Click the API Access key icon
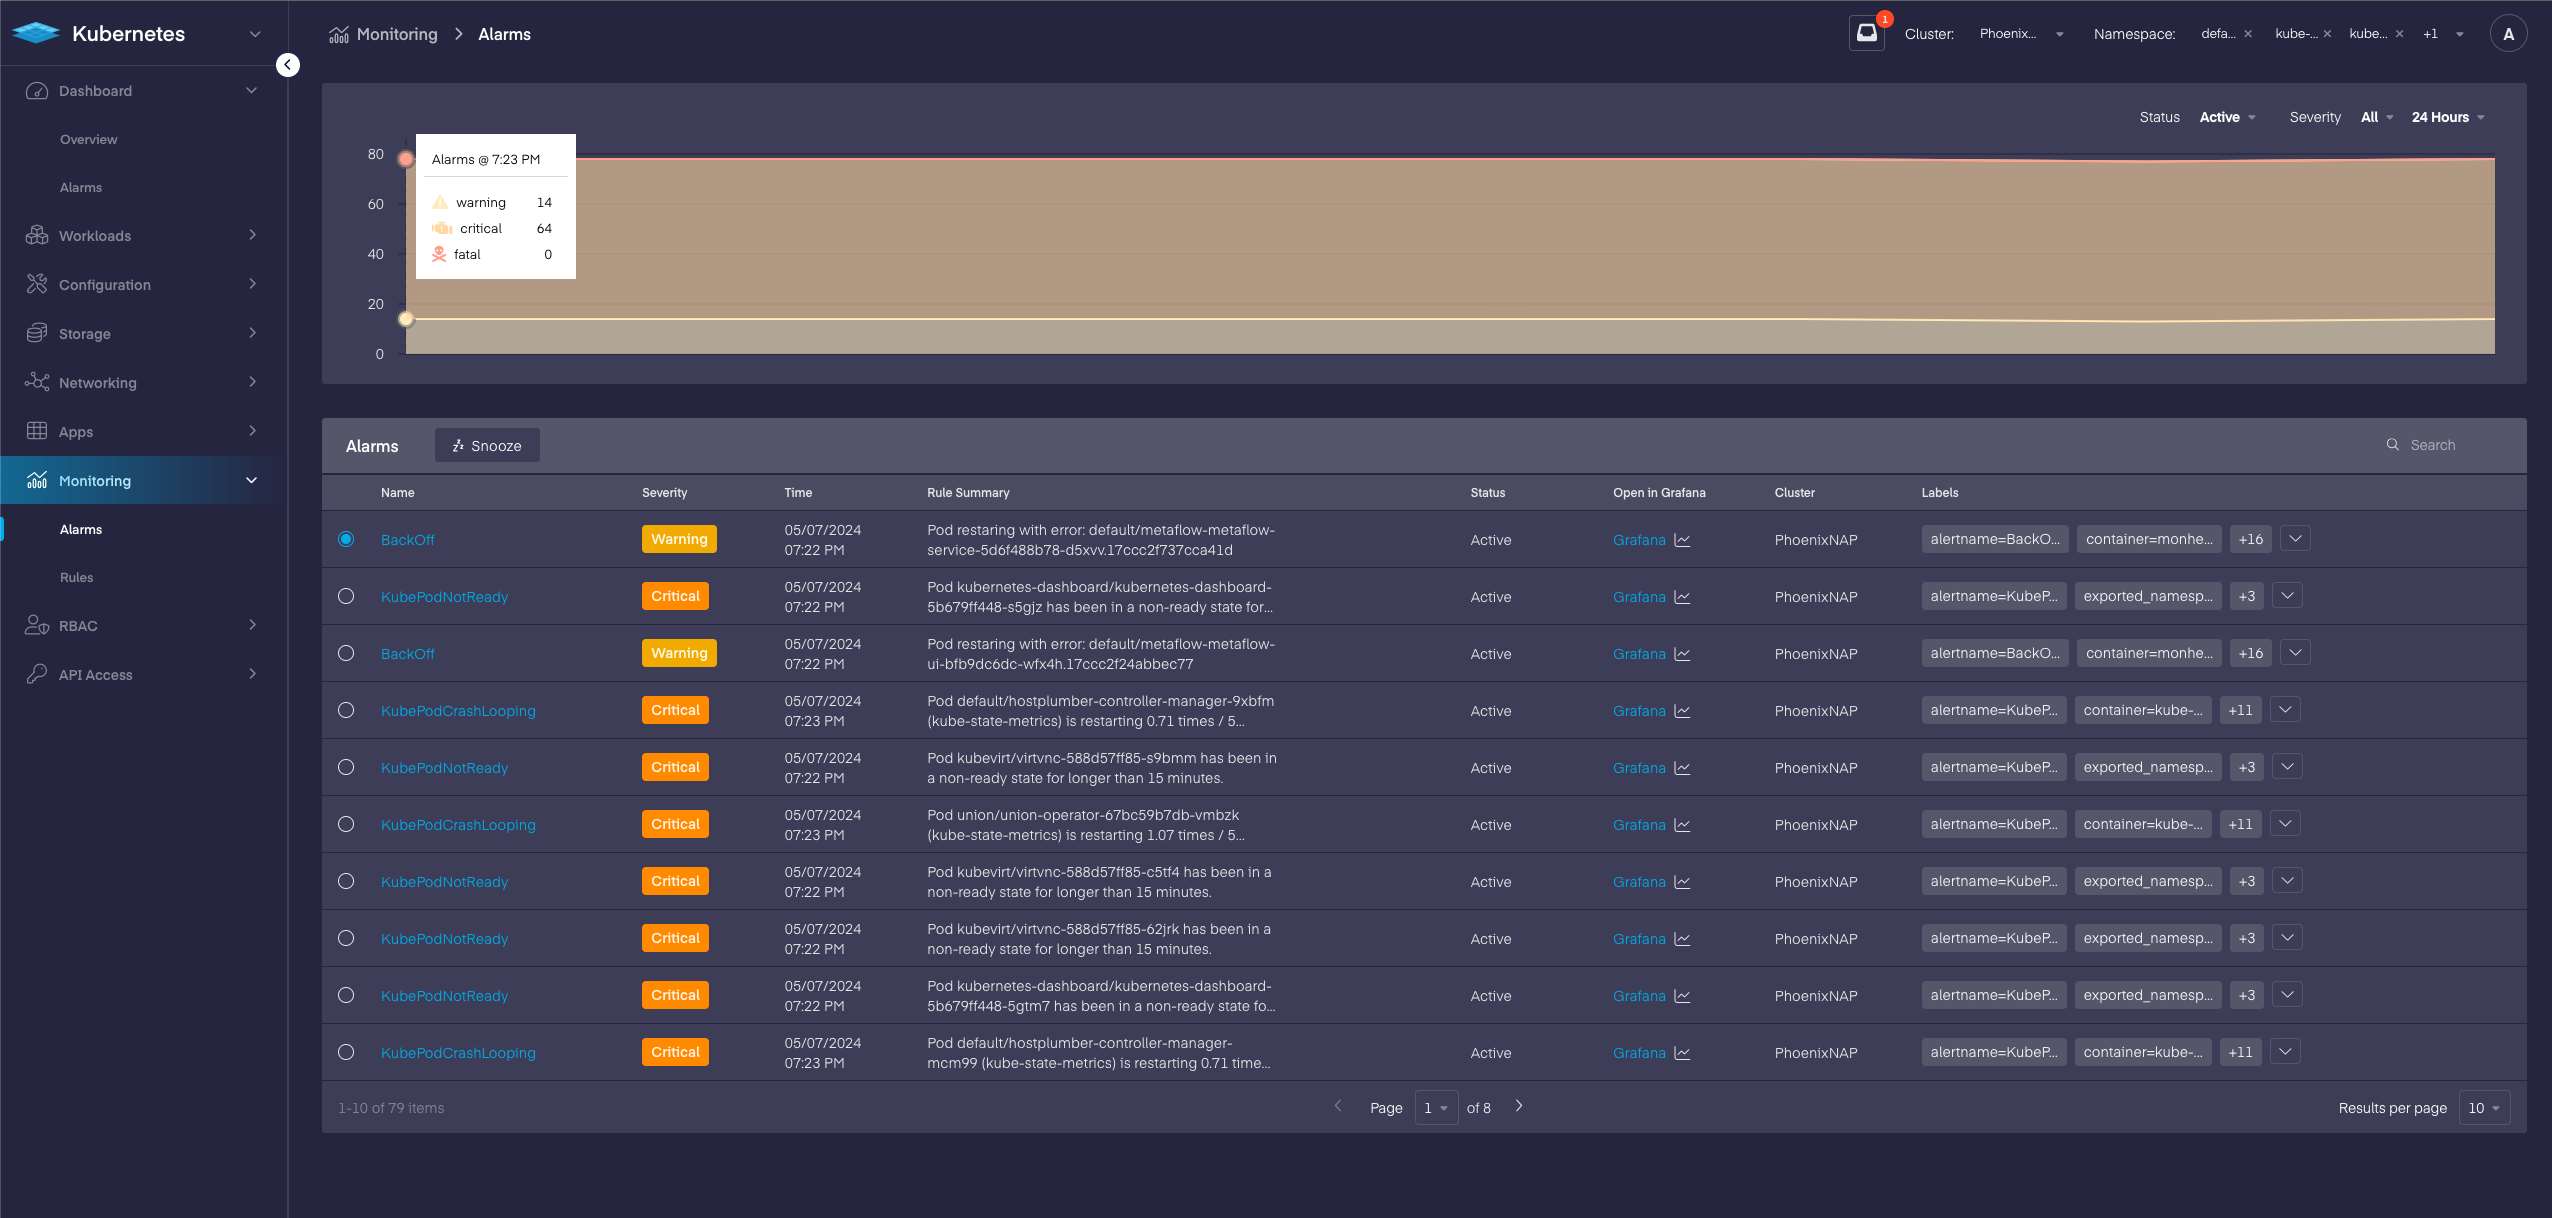The height and width of the screenshot is (1218, 2552). pyautogui.click(x=37, y=674)
